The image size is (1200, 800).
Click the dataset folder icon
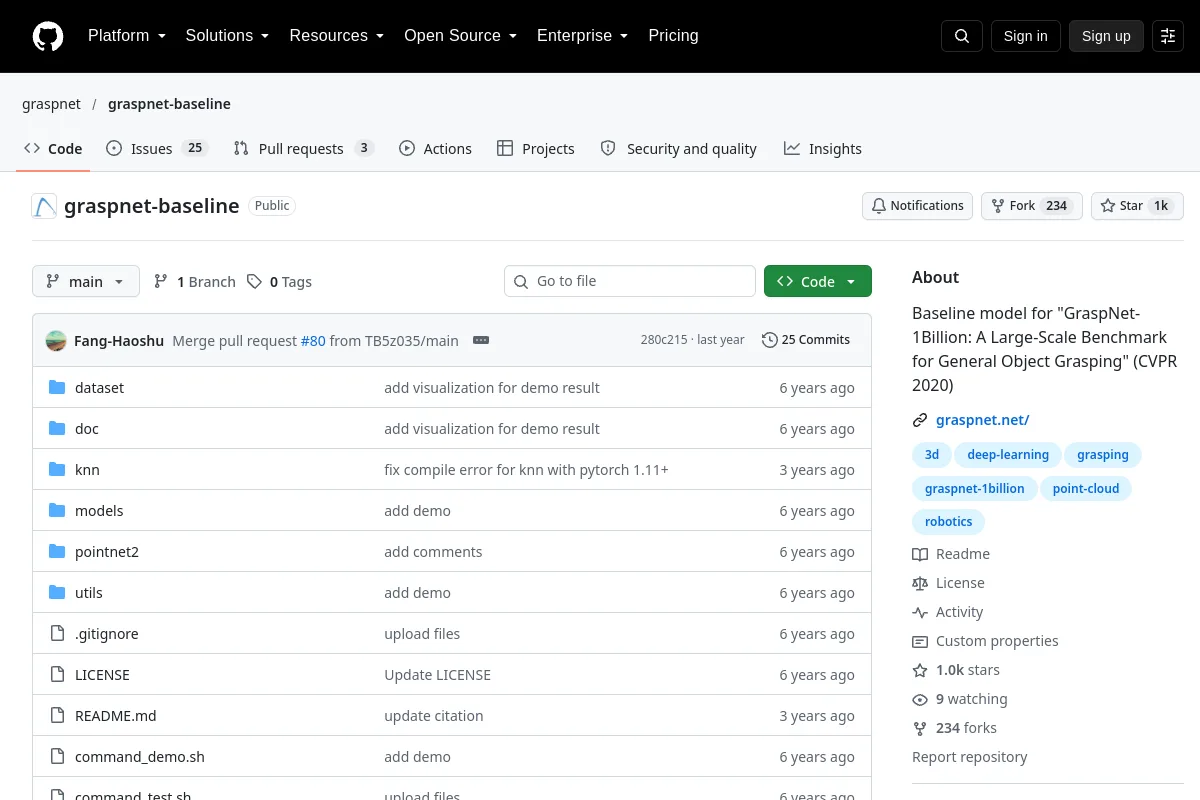(57, 387)
